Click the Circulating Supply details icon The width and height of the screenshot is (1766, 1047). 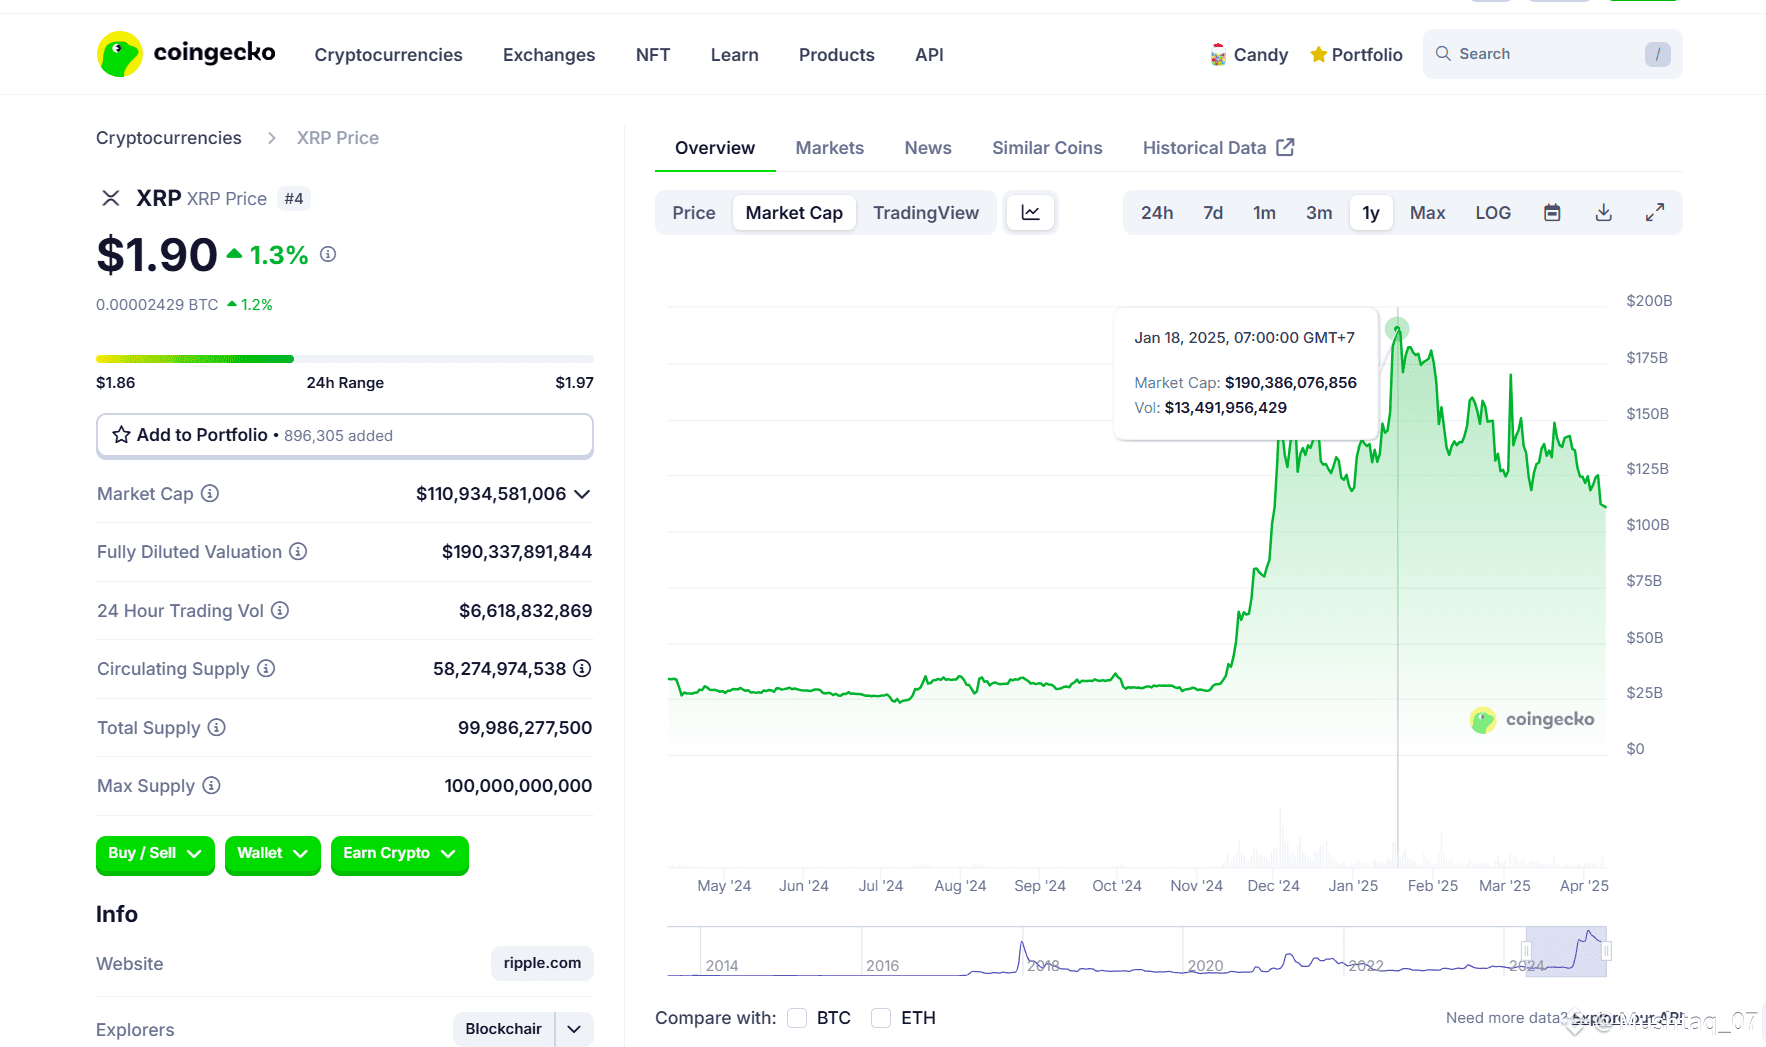pos(582,668)
